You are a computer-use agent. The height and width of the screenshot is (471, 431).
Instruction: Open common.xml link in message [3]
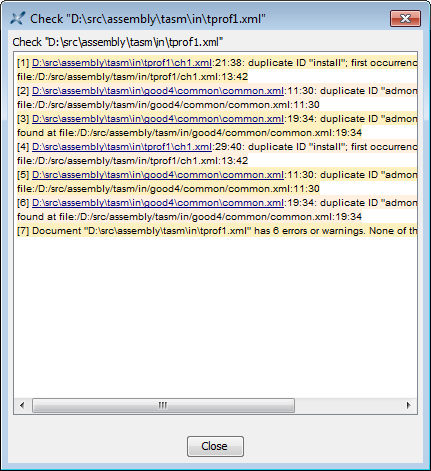click(158, 119)
